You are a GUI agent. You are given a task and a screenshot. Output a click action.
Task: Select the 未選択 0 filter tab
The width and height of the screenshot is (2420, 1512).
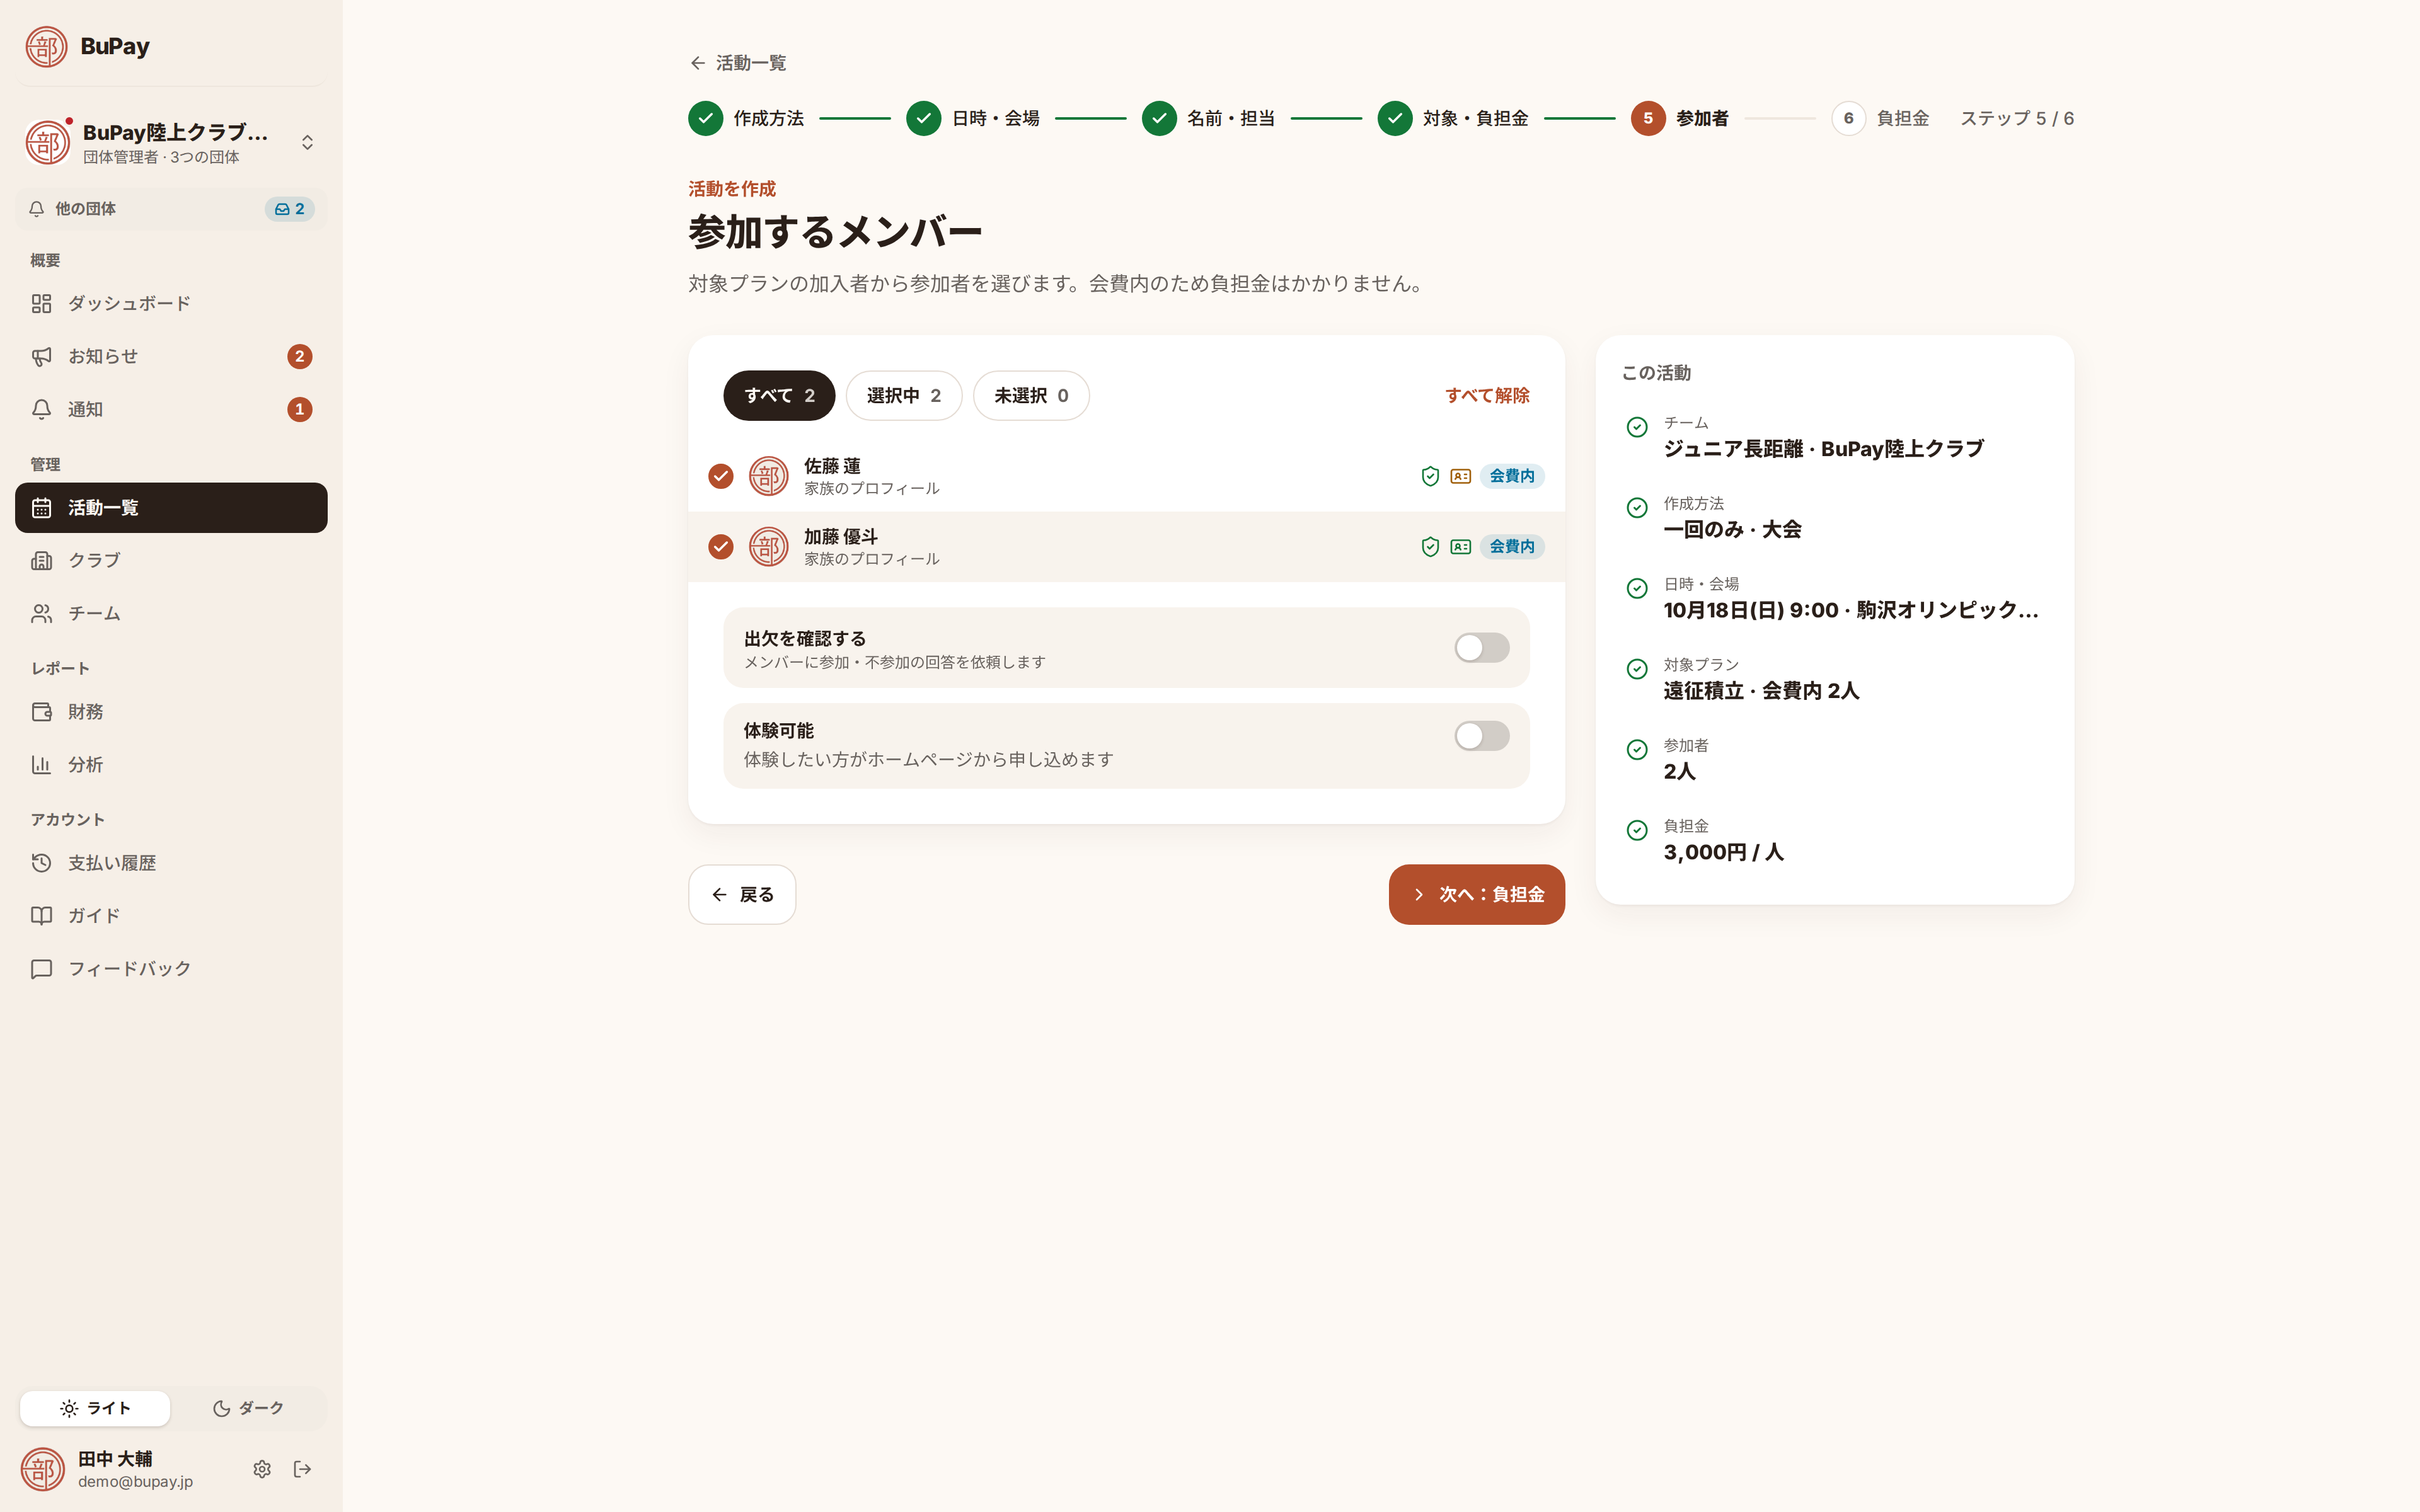point(1031,396)
